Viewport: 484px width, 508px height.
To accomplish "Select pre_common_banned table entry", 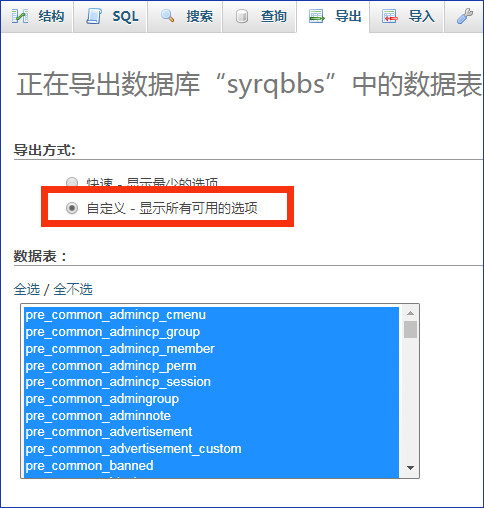I will point(212,466).
